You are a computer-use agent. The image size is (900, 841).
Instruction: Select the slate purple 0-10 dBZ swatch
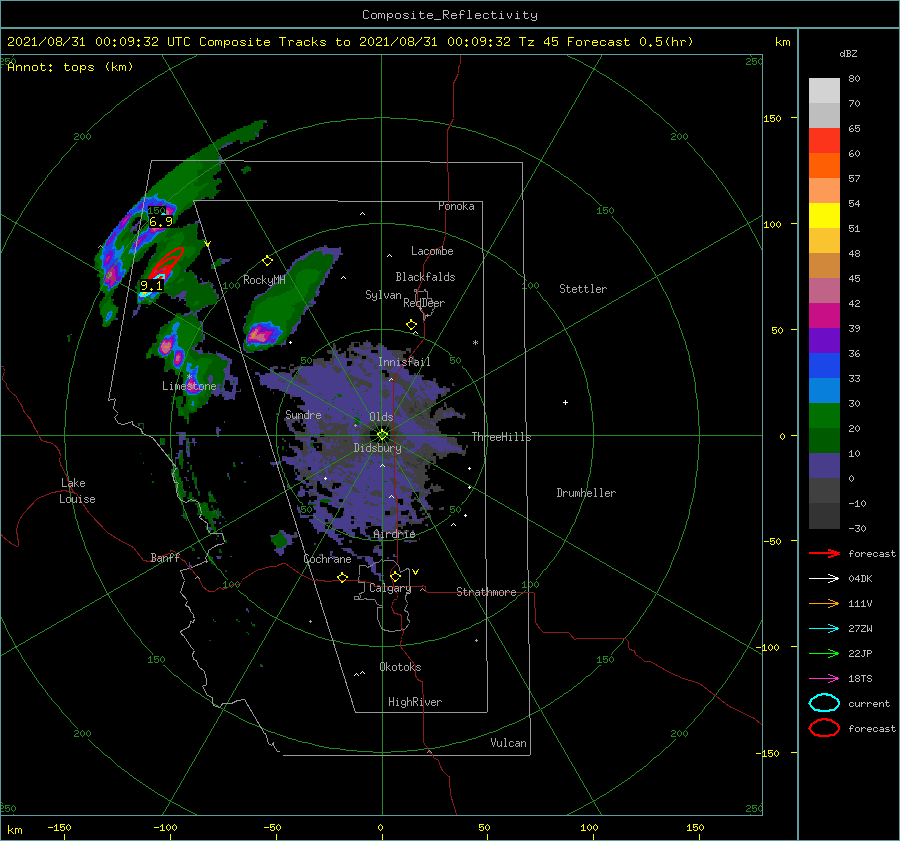click(824, 466)
